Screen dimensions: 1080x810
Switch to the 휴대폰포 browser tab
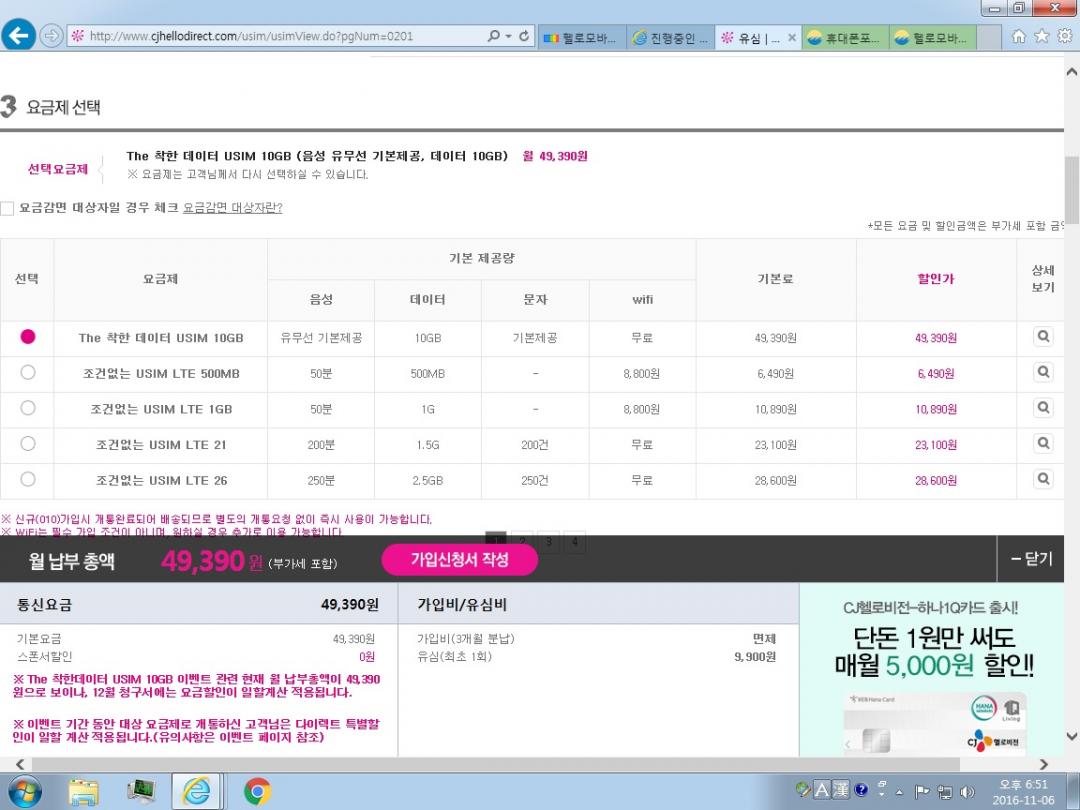844,38
